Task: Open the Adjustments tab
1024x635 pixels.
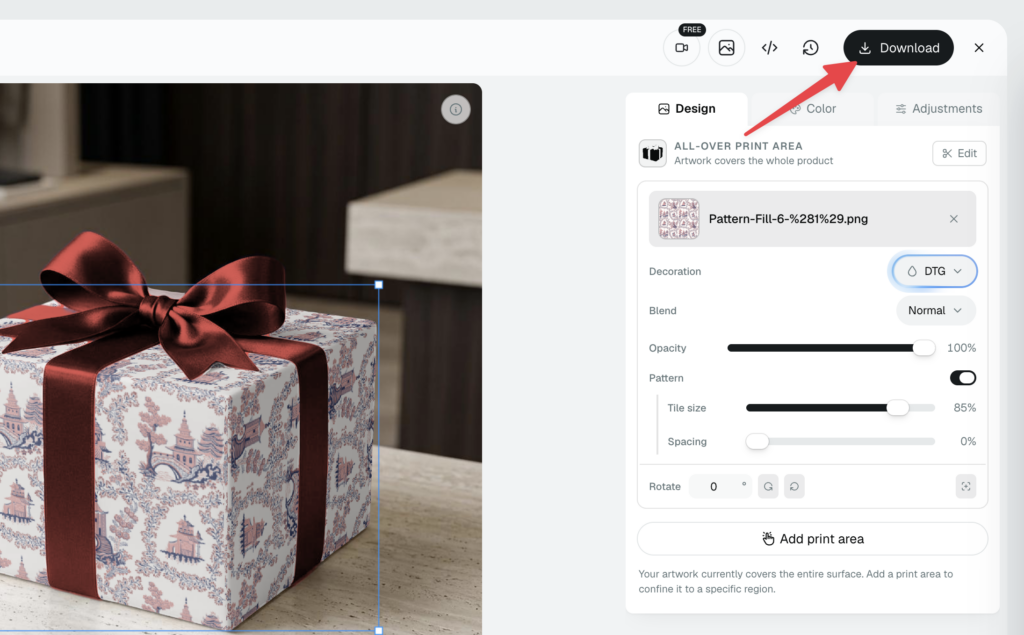Action: [938, 108]
